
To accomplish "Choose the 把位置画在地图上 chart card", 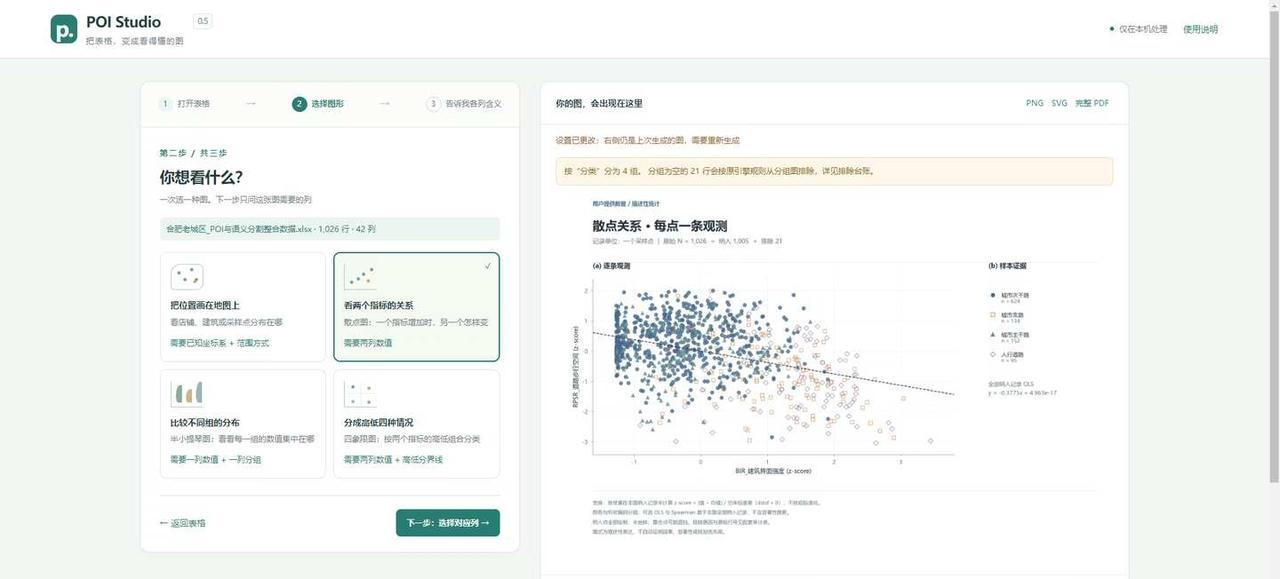I will point(243,306).
